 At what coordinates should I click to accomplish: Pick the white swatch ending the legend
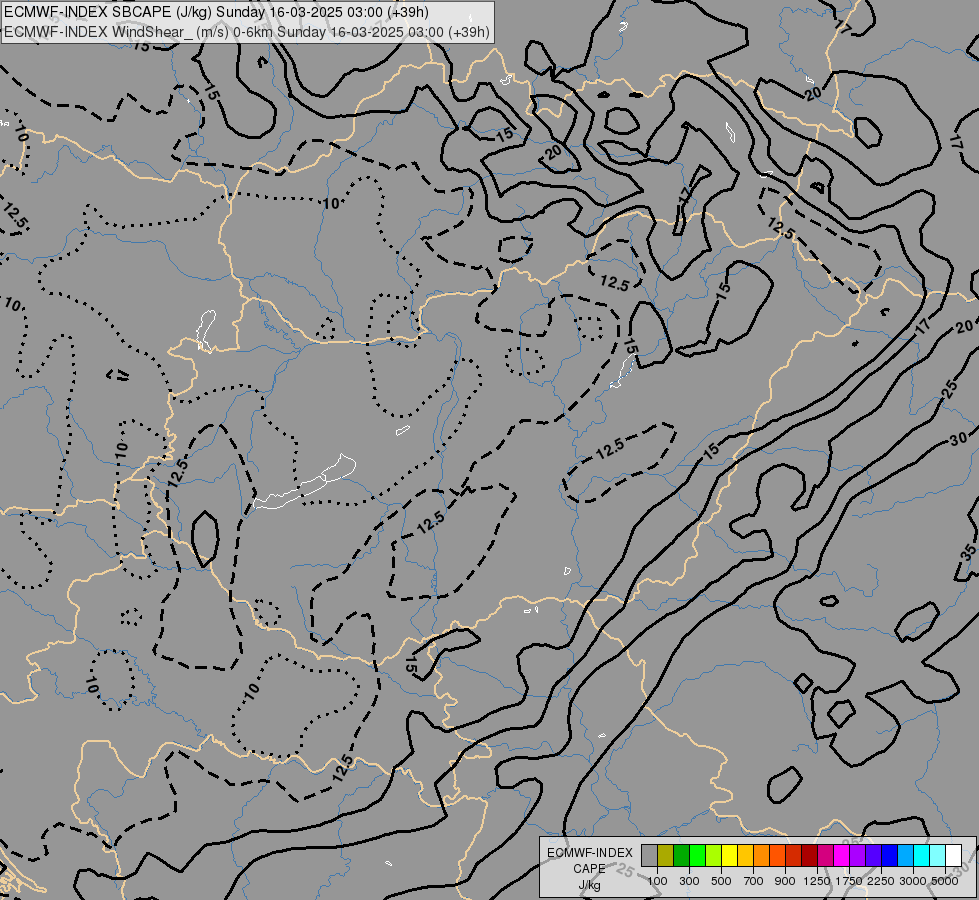(x=954, y=856)
